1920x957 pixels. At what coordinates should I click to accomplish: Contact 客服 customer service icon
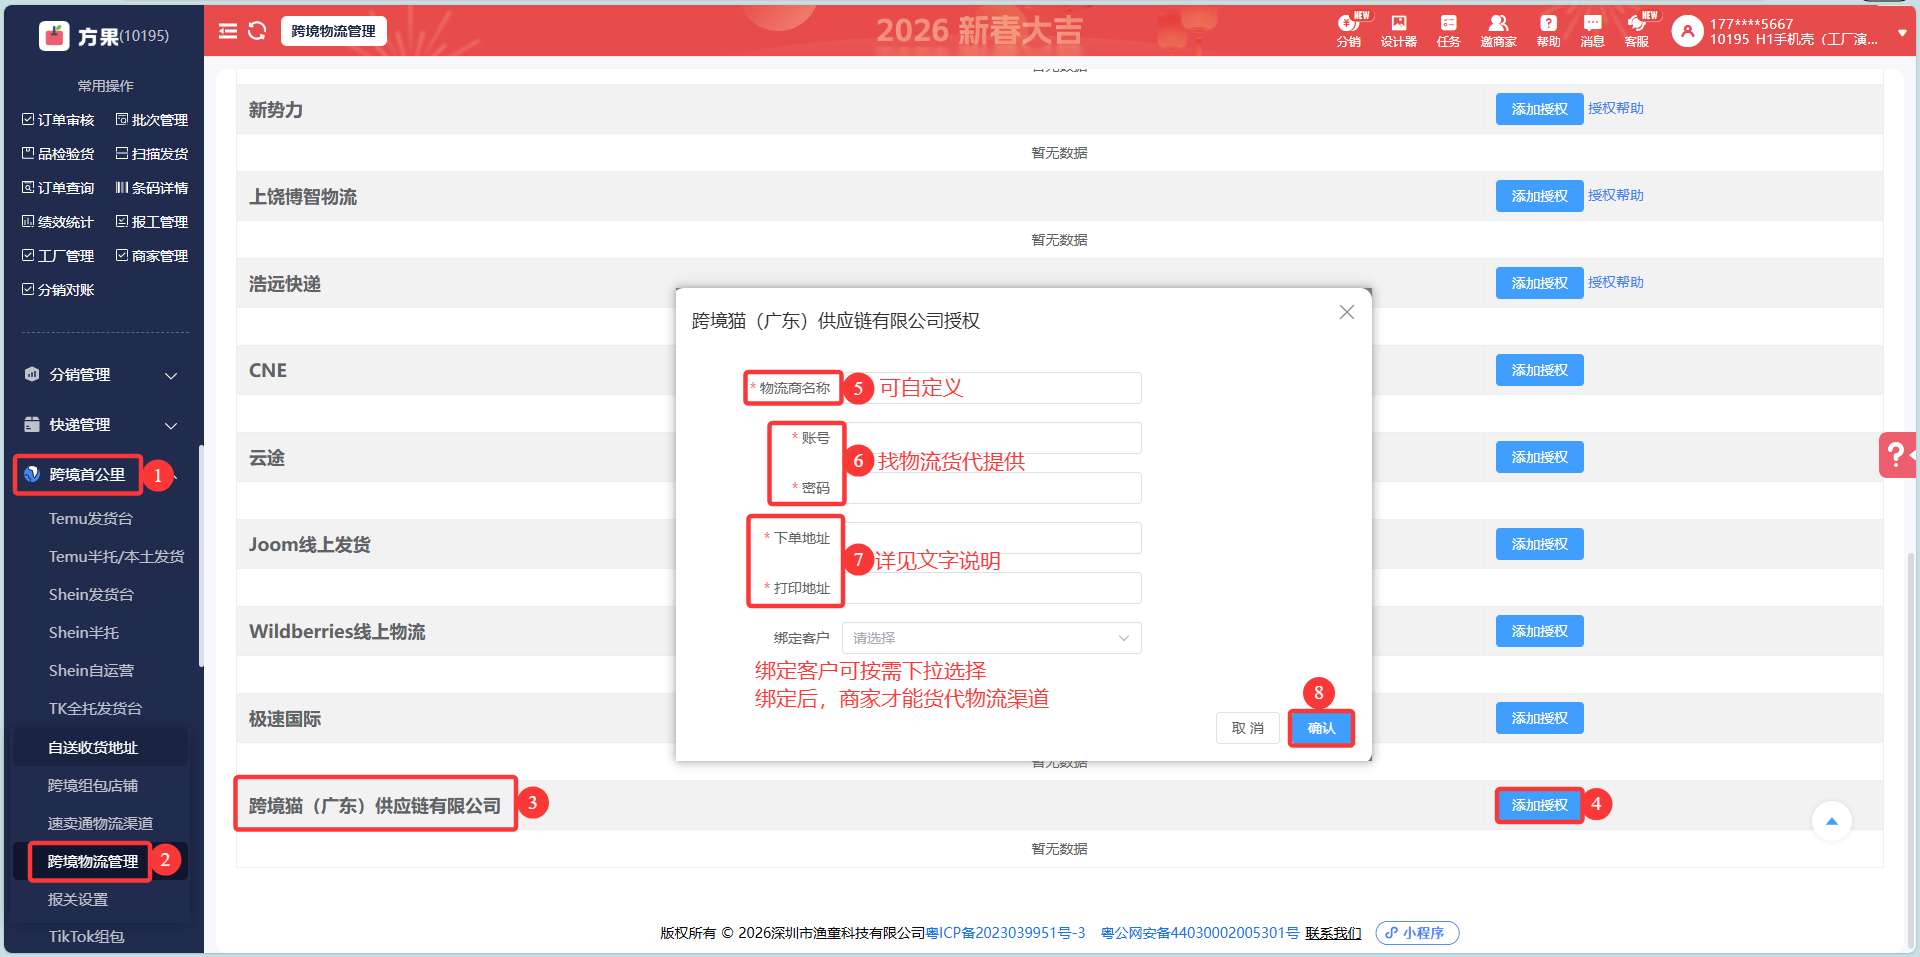(1637, 31)
